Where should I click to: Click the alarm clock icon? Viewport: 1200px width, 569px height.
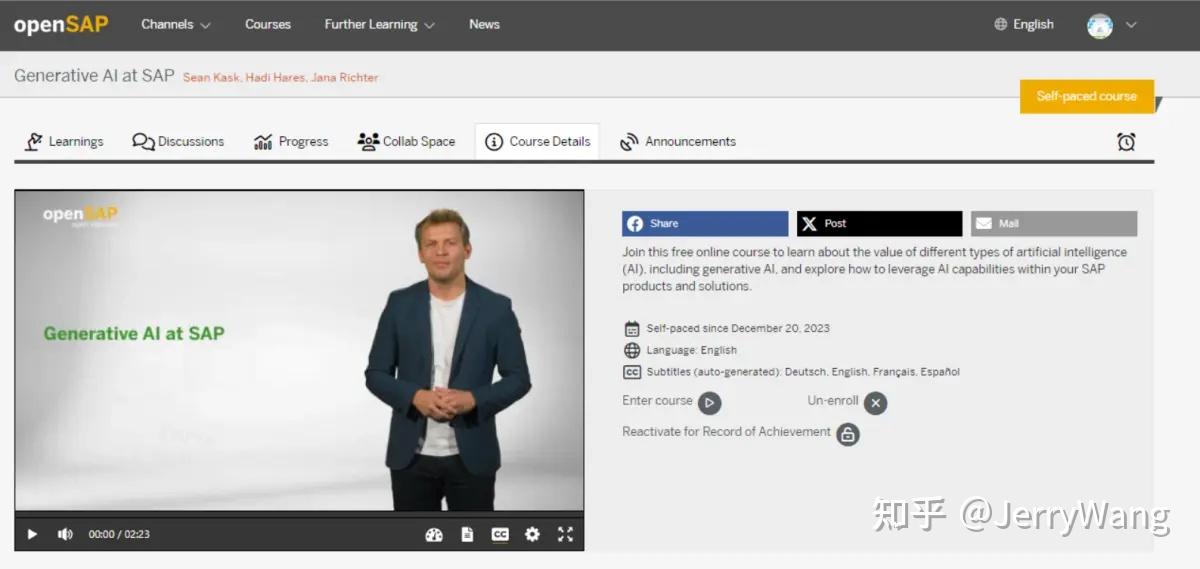coord(1126,142)
